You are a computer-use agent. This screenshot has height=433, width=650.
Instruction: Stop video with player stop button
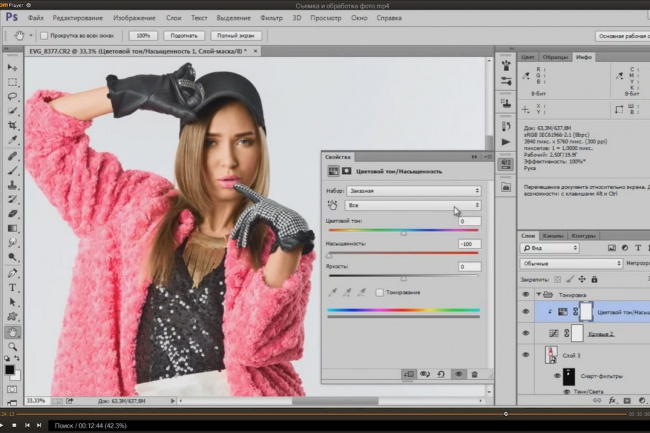pos(14,425)
